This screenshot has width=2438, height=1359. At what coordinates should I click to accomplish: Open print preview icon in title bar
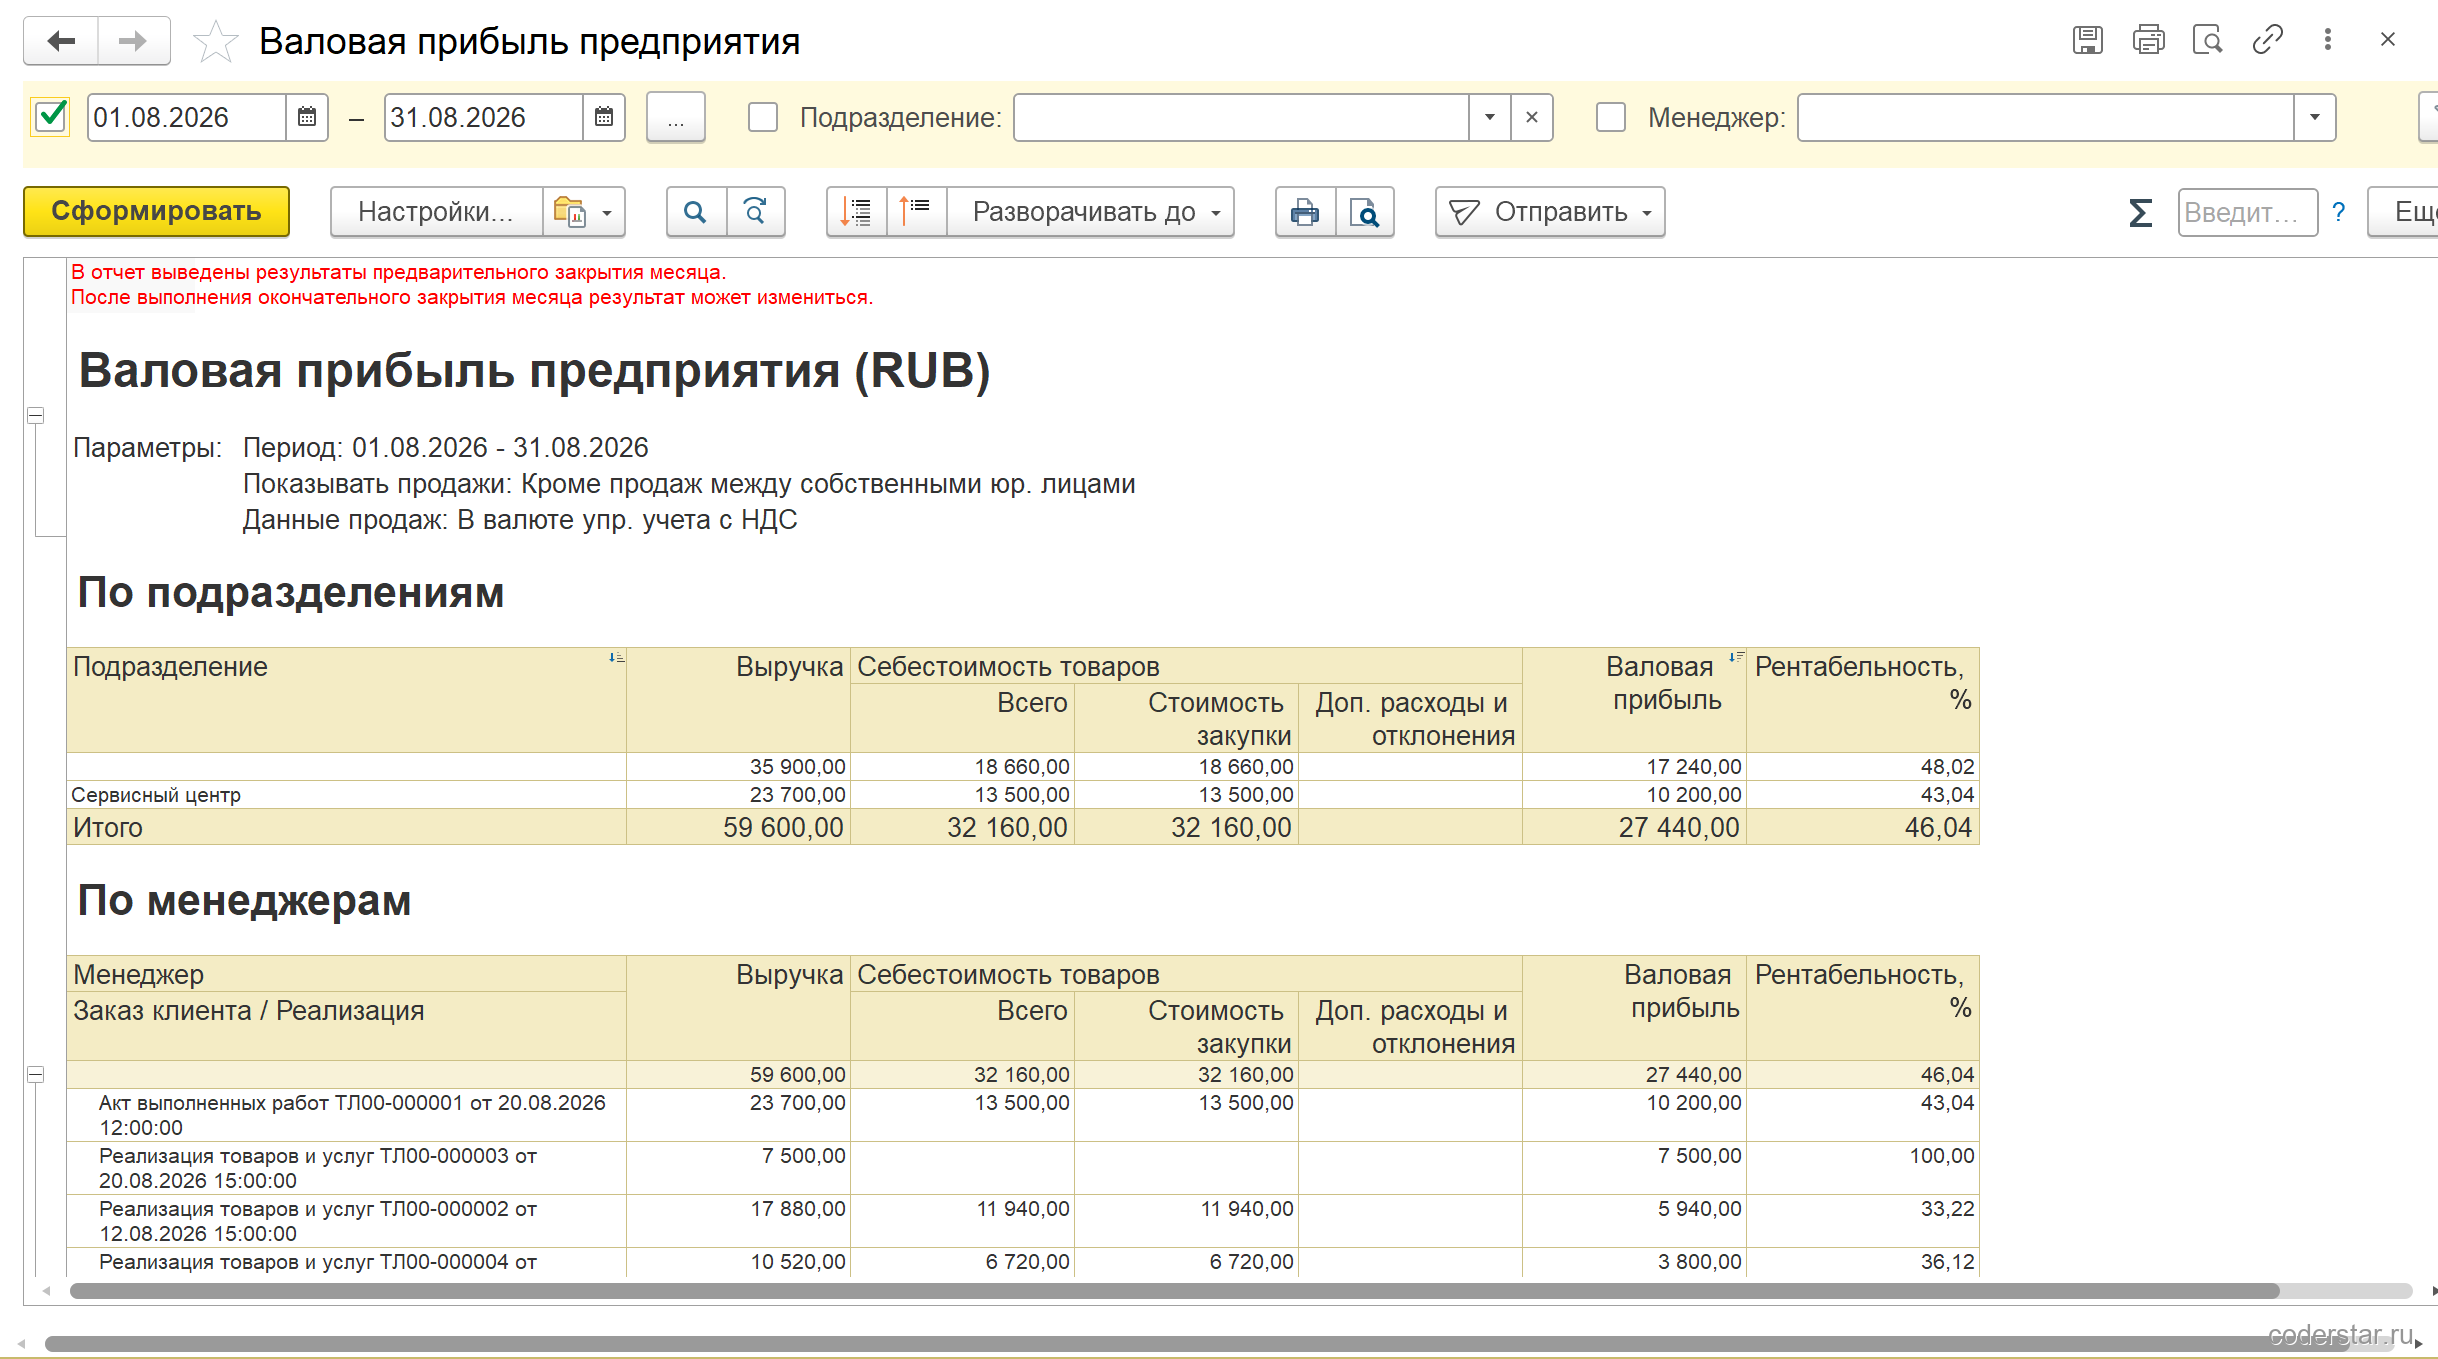point(2207,40)
